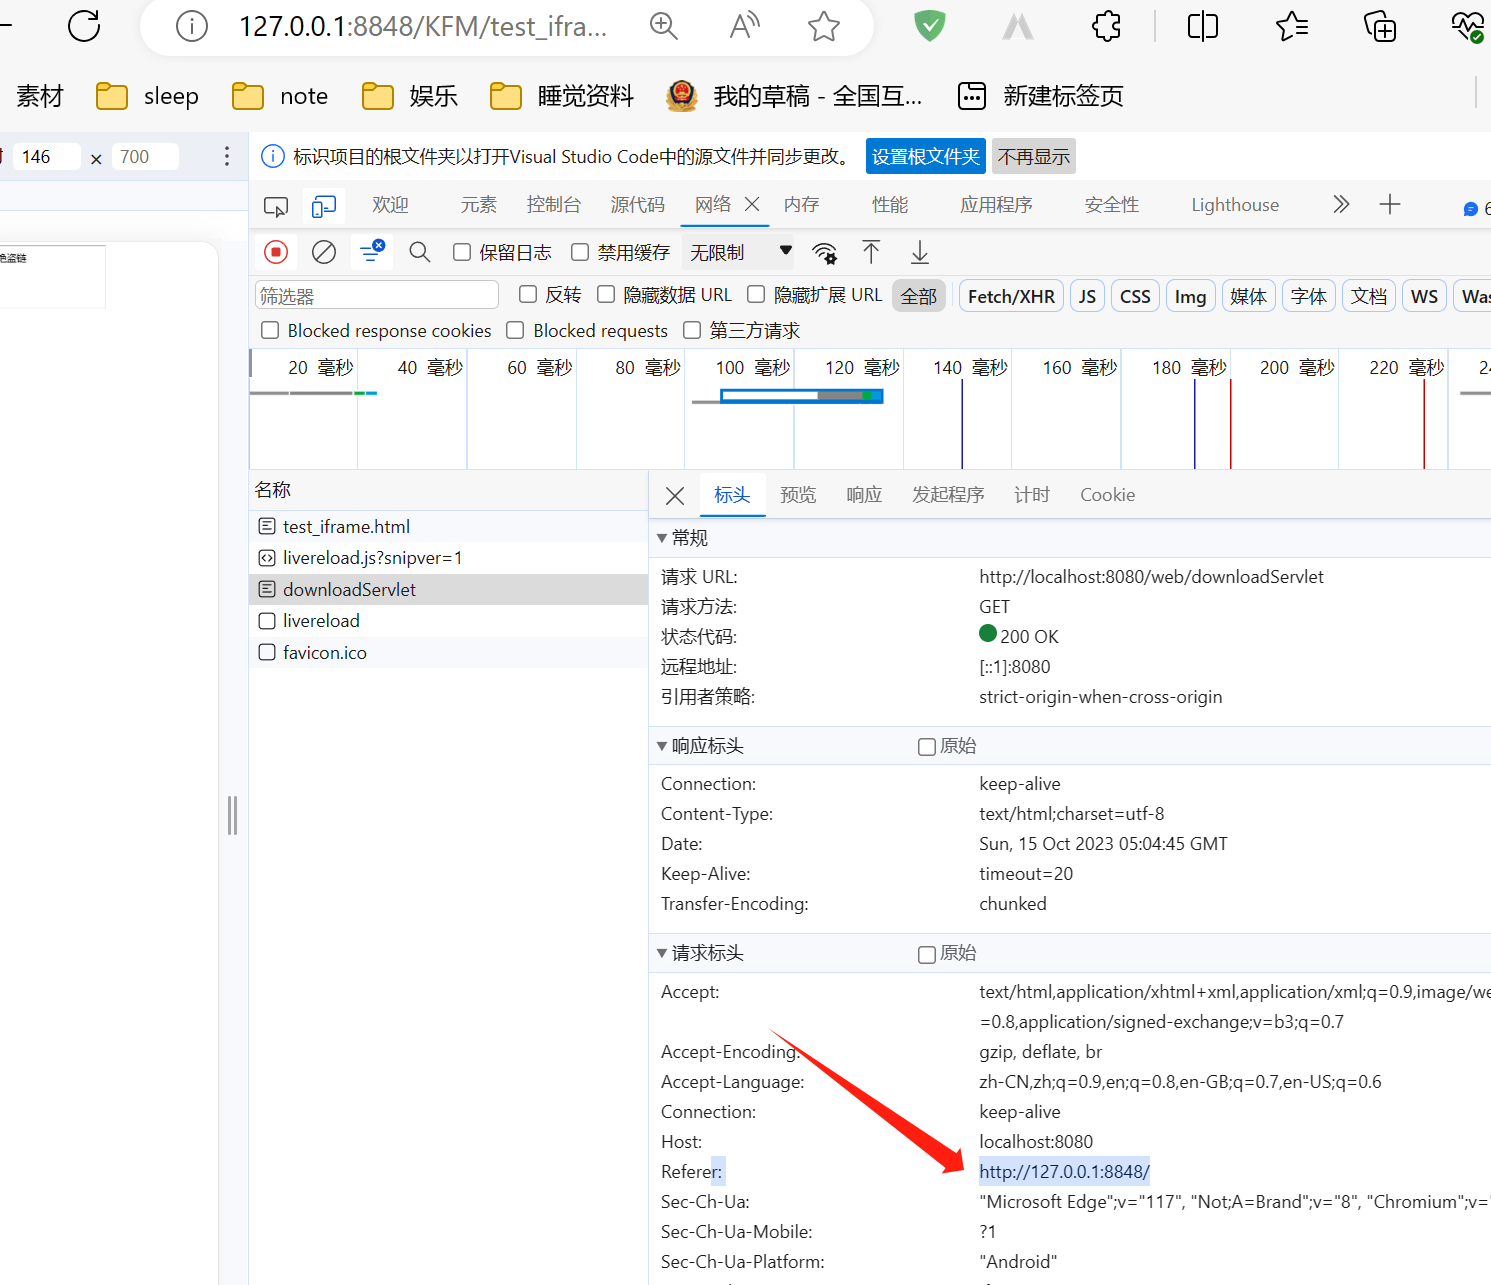
Task: Switch to the 元素 DevTools tab
Action: pyautogui.click(x=478, y=205)
